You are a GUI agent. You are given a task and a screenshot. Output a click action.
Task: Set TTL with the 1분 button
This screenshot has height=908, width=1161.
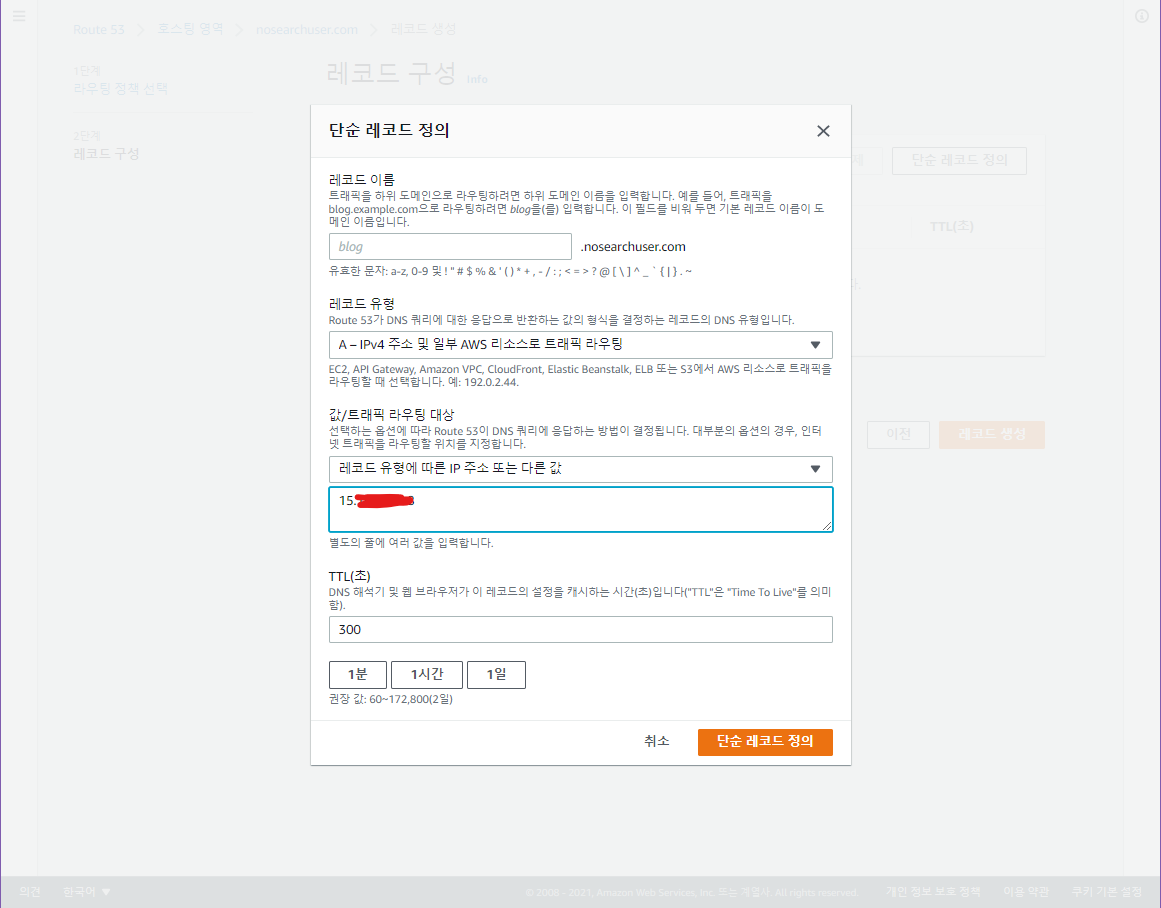click(x=358, y=675)
